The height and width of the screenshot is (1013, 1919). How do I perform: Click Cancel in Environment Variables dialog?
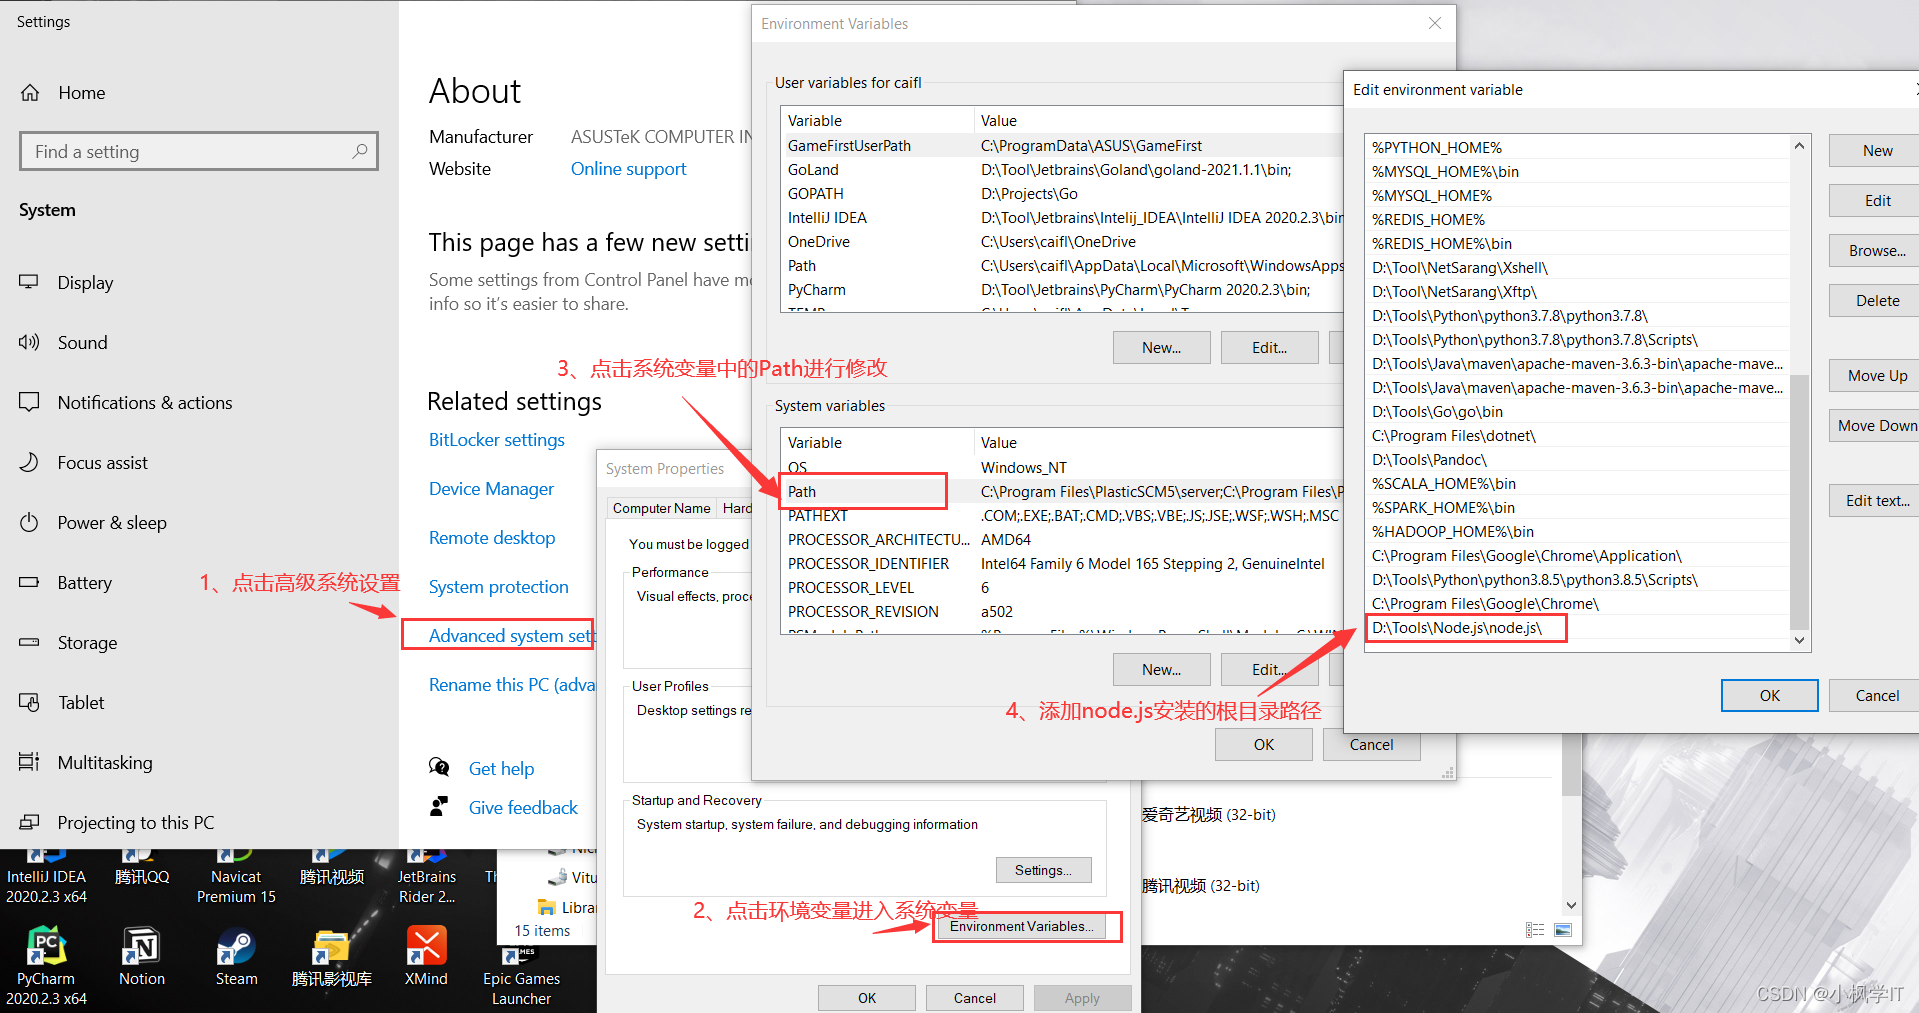coord(1371,745)
